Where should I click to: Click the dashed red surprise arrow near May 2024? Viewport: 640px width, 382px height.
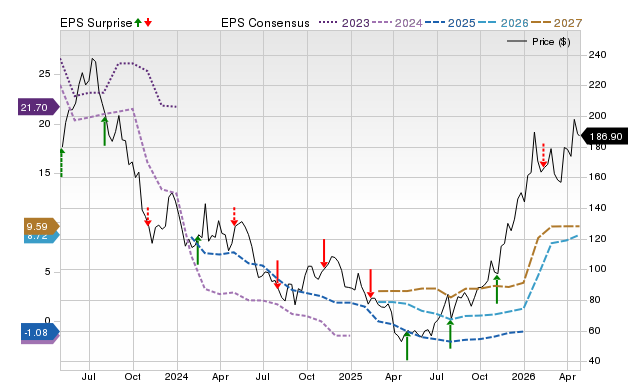(x=234, y=216)
